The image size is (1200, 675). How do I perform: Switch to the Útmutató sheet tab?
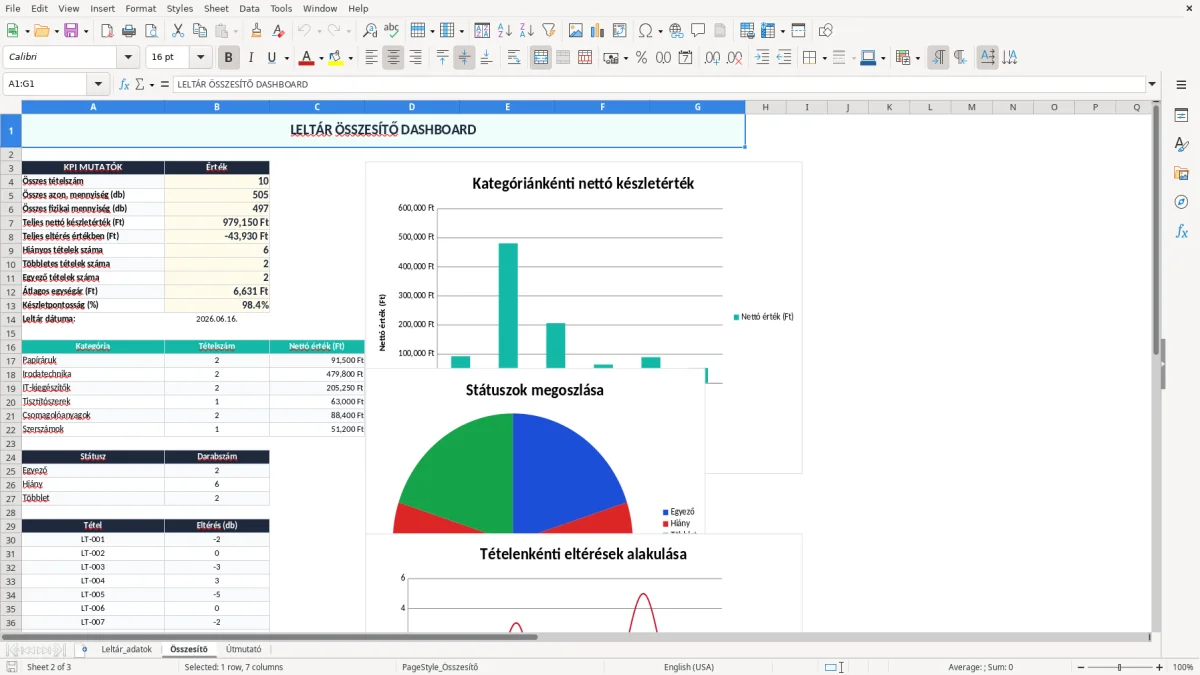244,650
